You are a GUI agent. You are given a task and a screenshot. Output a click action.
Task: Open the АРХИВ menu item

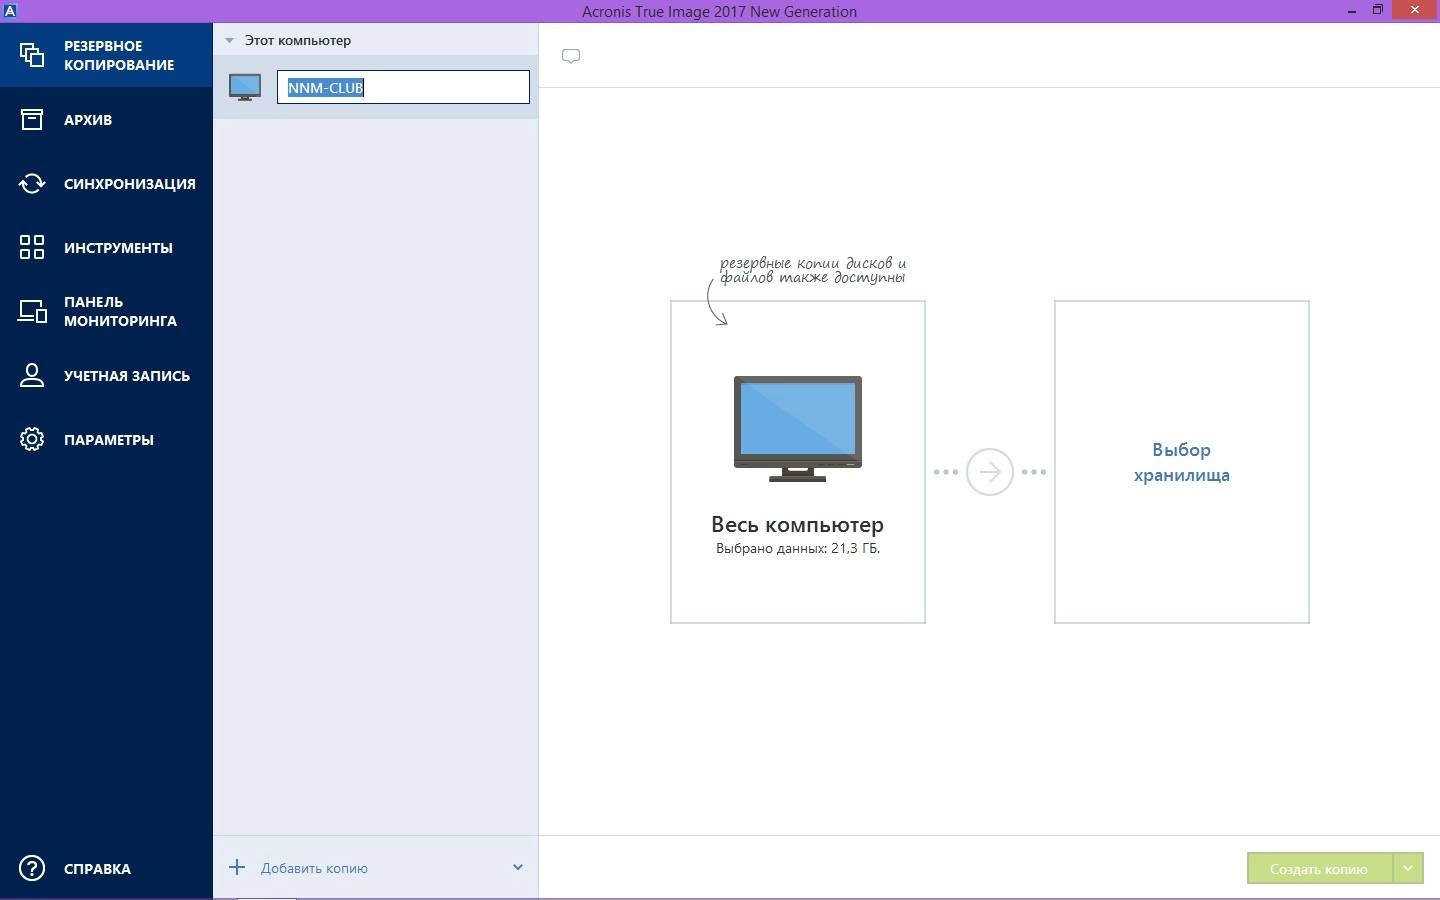106,119
